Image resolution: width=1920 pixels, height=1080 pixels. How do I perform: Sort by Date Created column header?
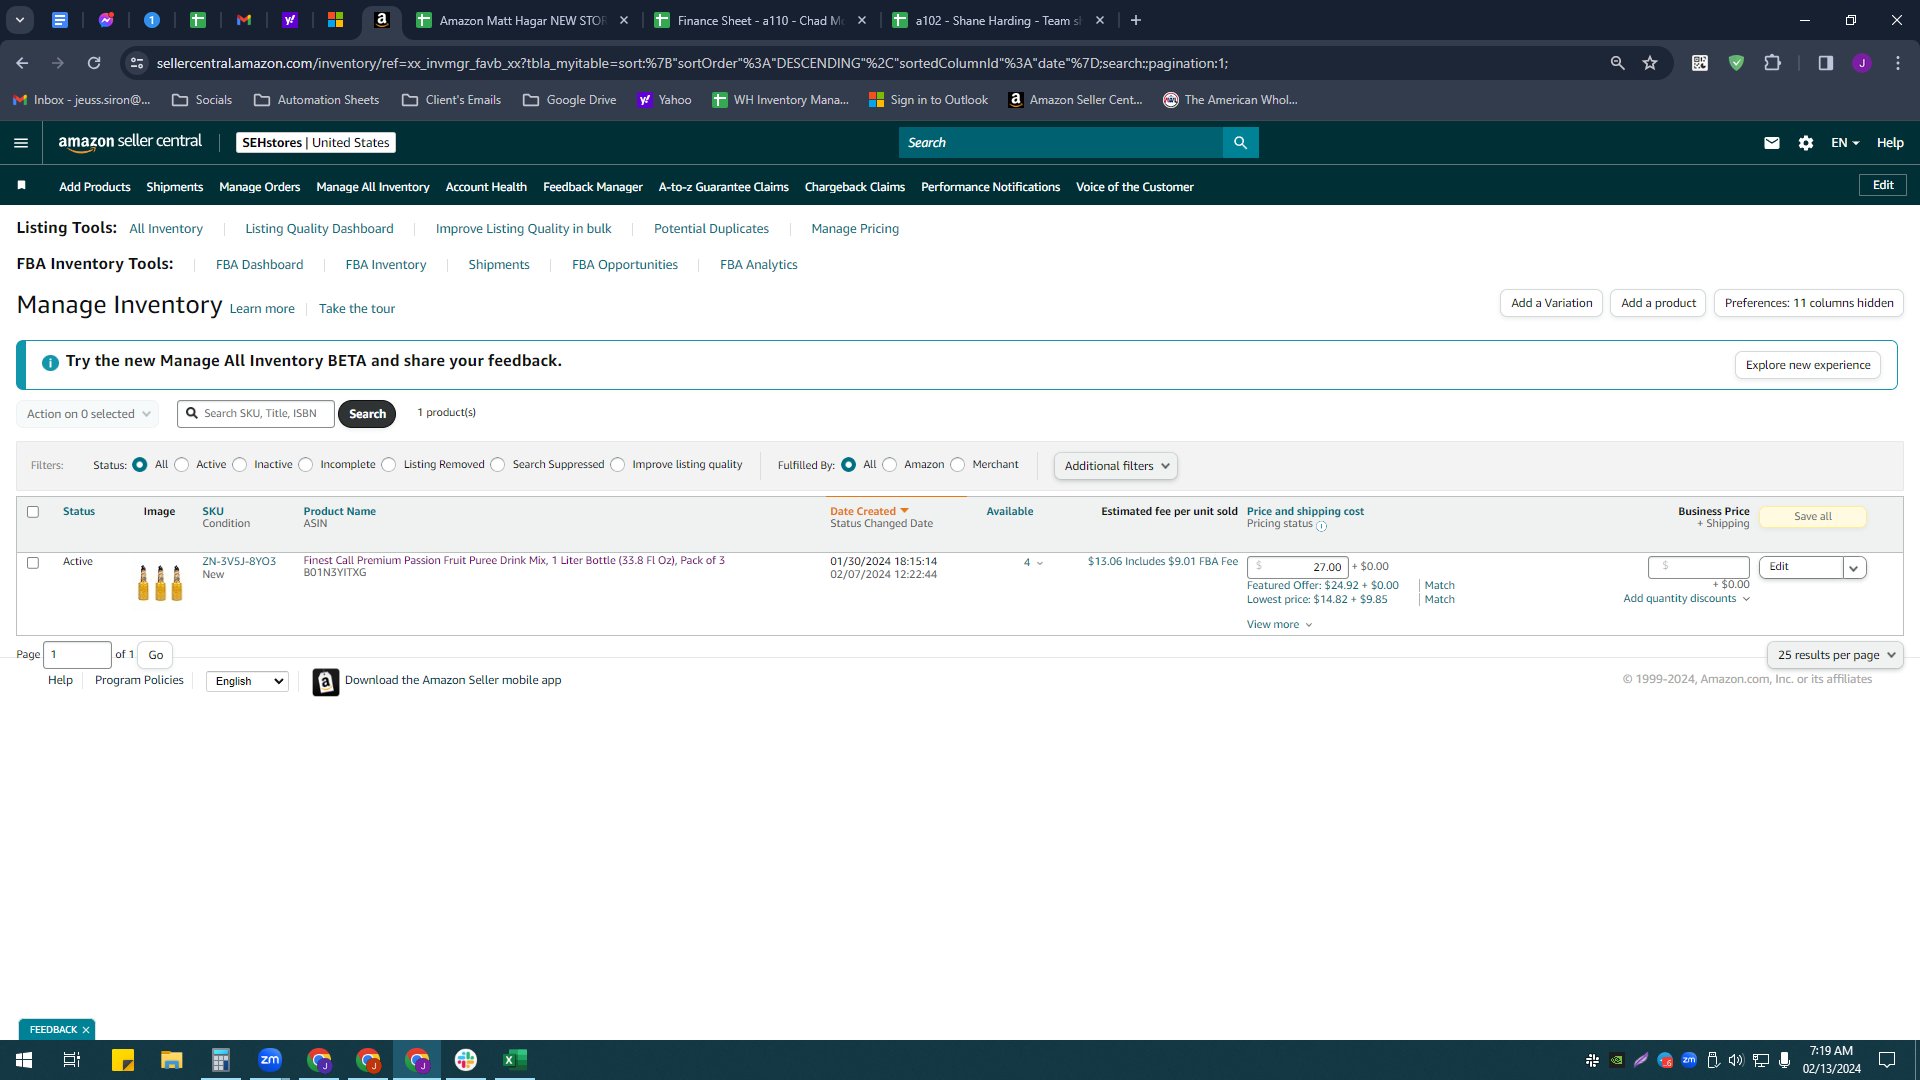pos(868,512)
